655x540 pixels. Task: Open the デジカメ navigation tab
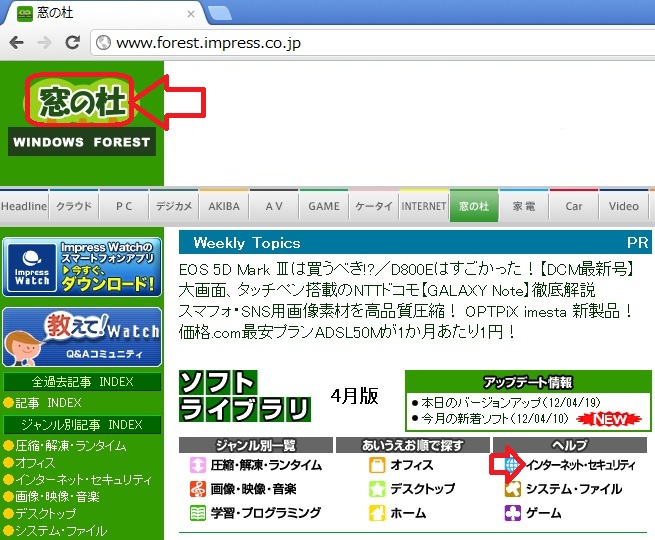tap(174, 206)
